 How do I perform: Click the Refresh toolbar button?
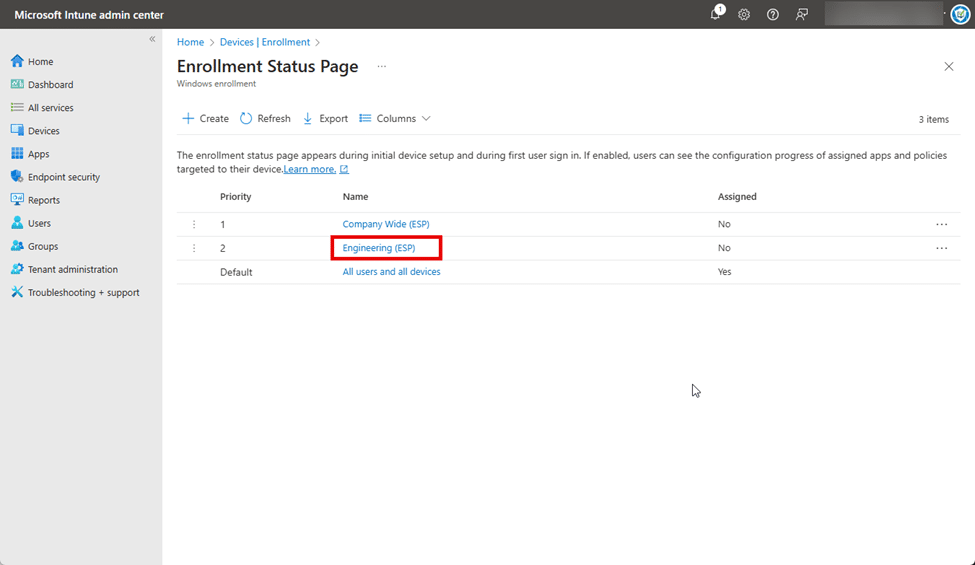tap(265, 118)
